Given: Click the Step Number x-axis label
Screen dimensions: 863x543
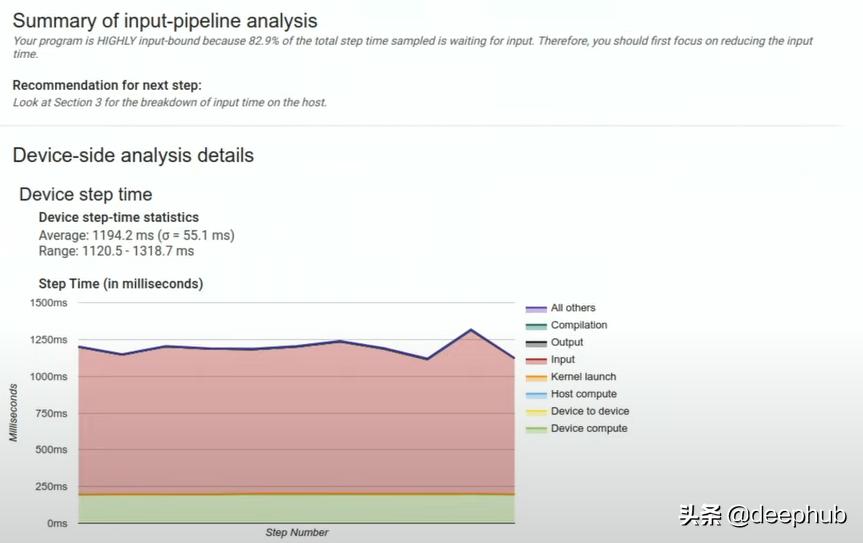Looking at the screenshot, I should coord(297,532).
